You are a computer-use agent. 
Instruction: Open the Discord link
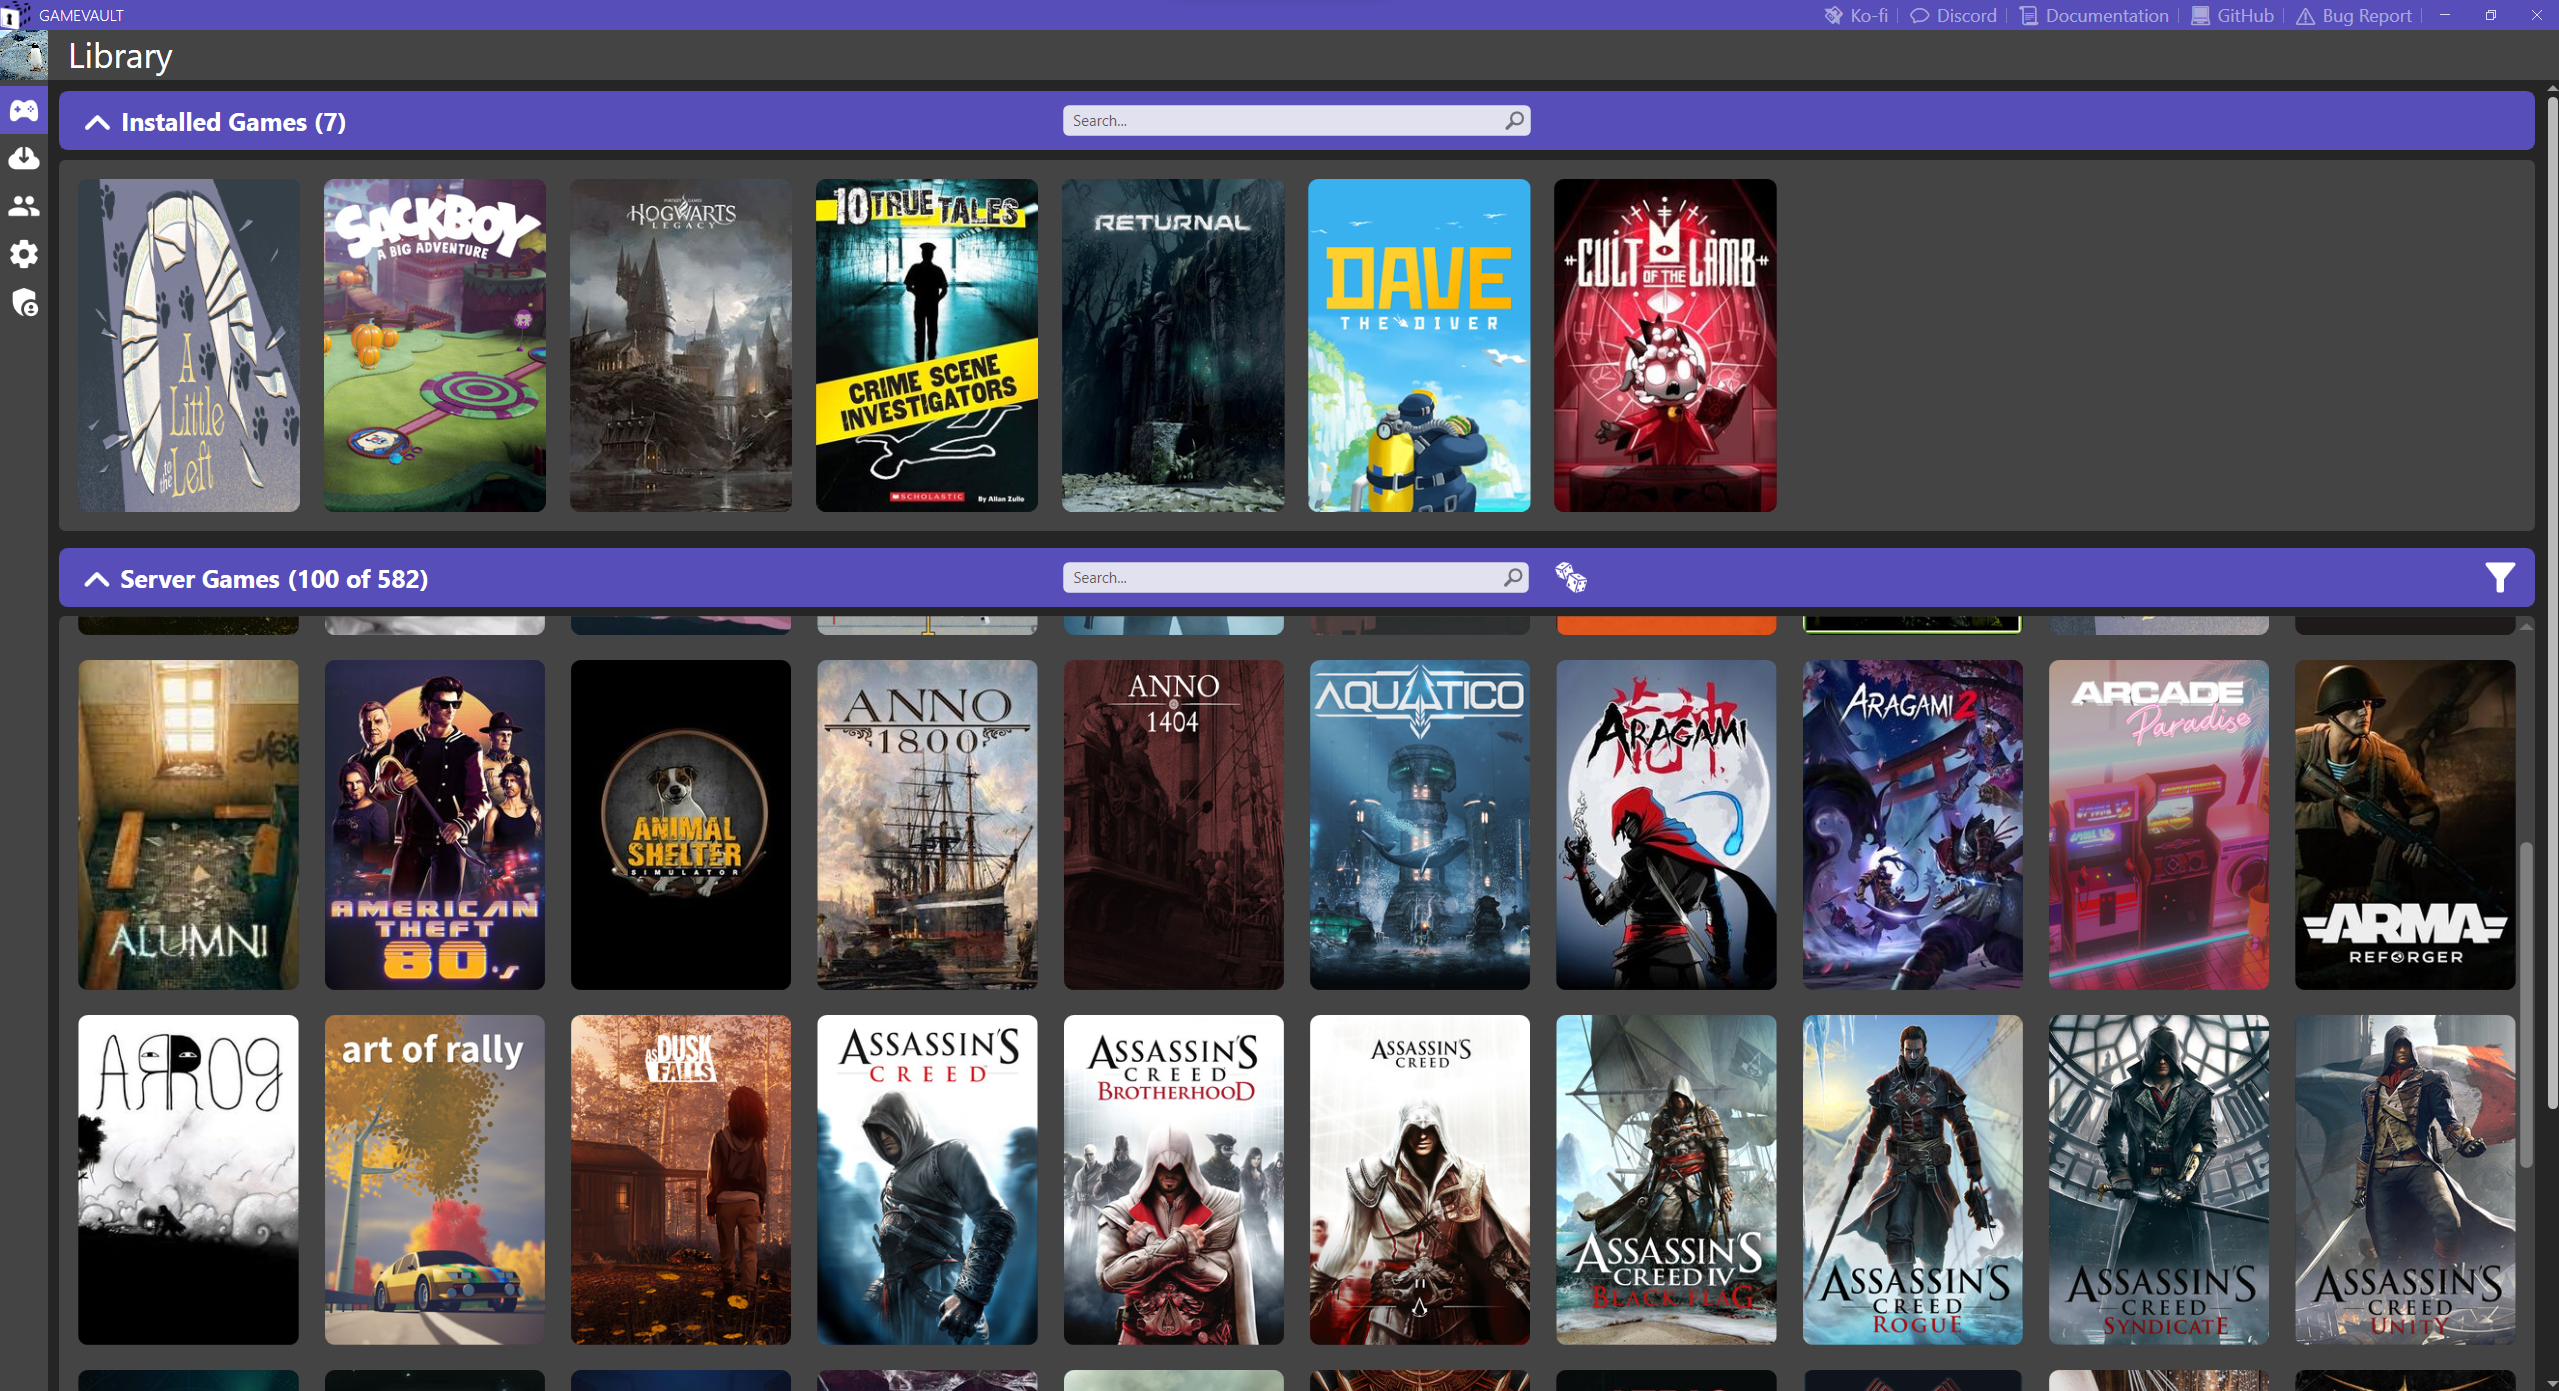[x=1953, y=15]
